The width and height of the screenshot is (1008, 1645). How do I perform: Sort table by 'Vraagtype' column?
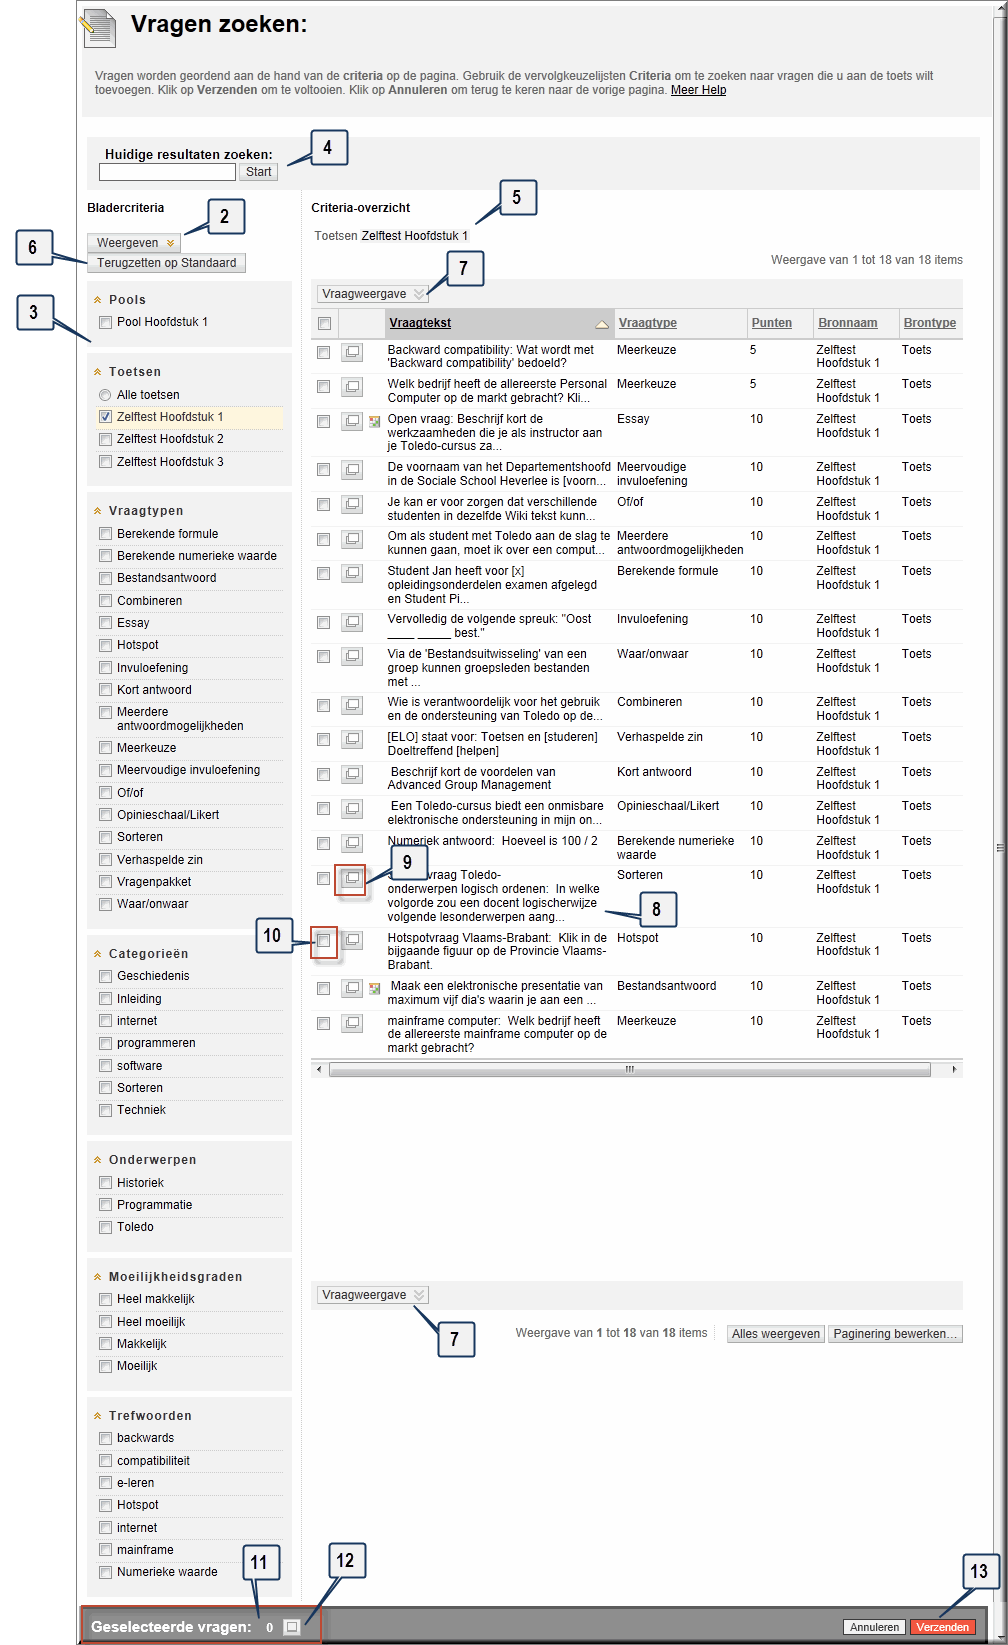click(x=647, y=323)
